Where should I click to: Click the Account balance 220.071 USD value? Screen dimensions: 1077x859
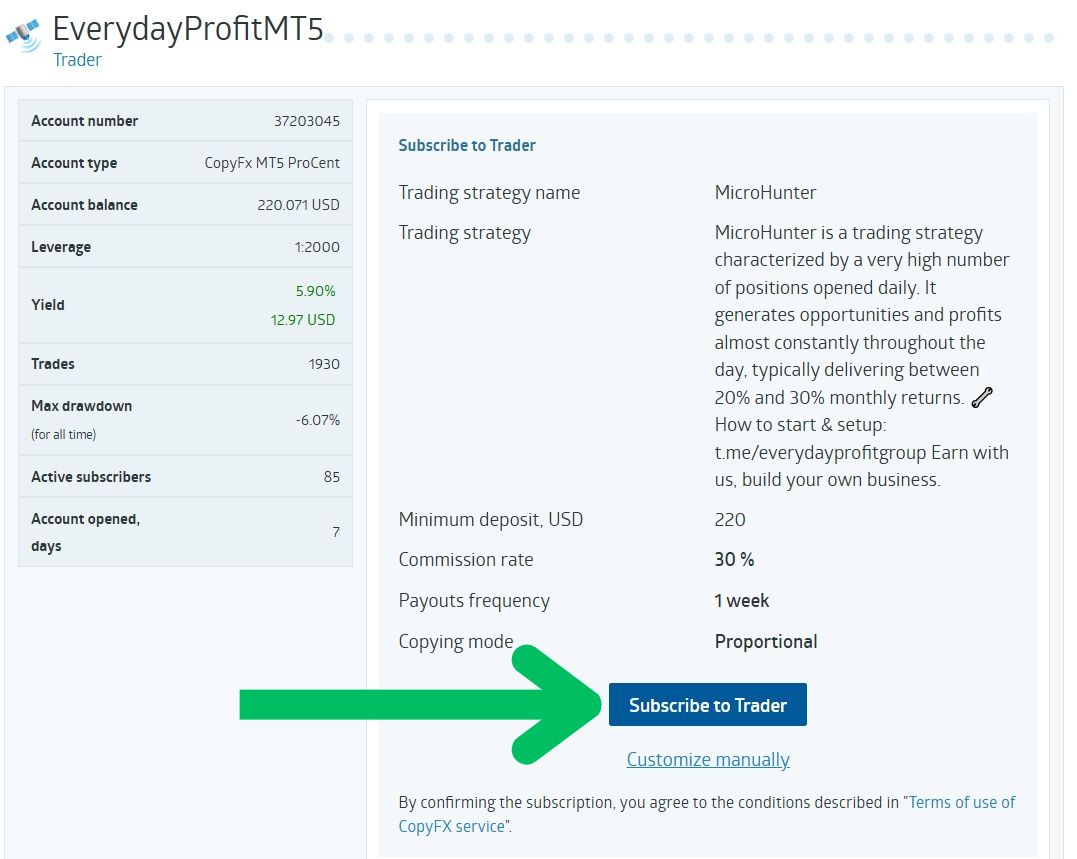coord(298,205)
